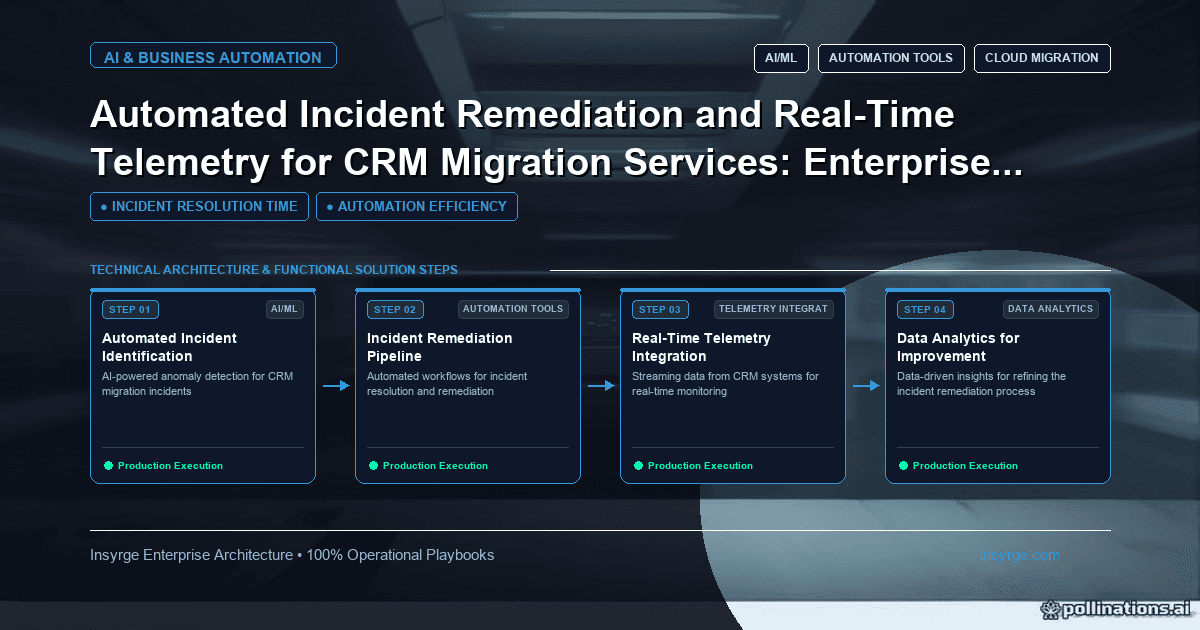The image size is (1200, 630).
Task: Open the Automated Incident Identification card title
Action: [170, 347]
